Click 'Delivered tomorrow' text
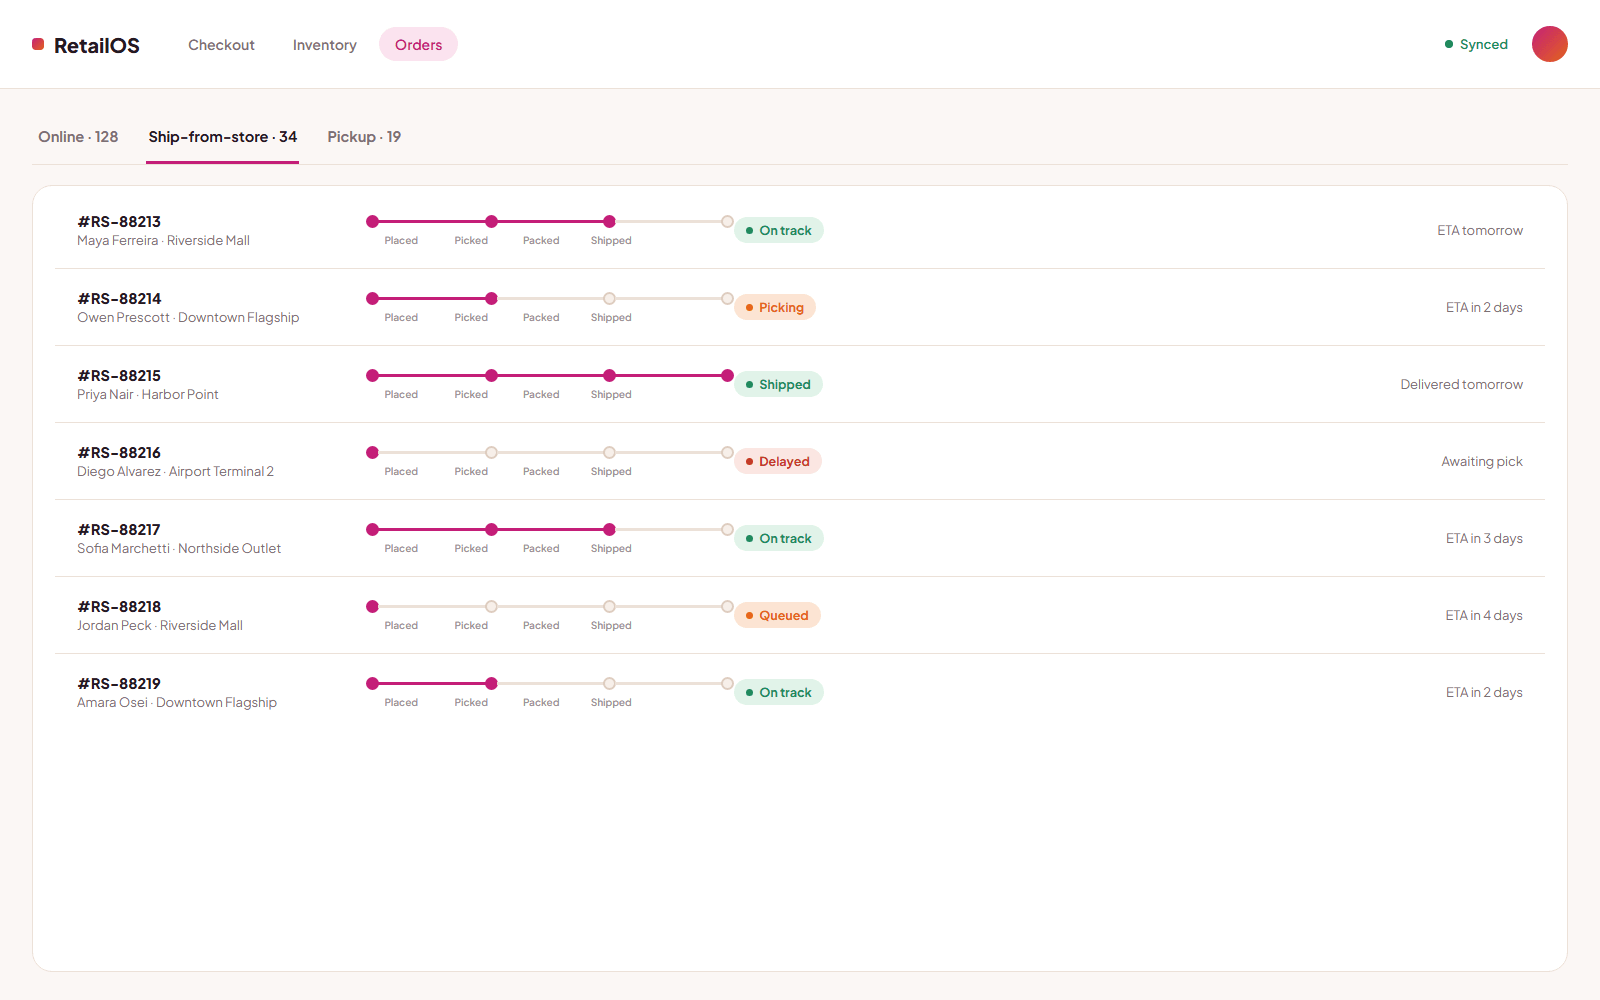Screen dimensions: 1600x1000 tap(1461, 384)
